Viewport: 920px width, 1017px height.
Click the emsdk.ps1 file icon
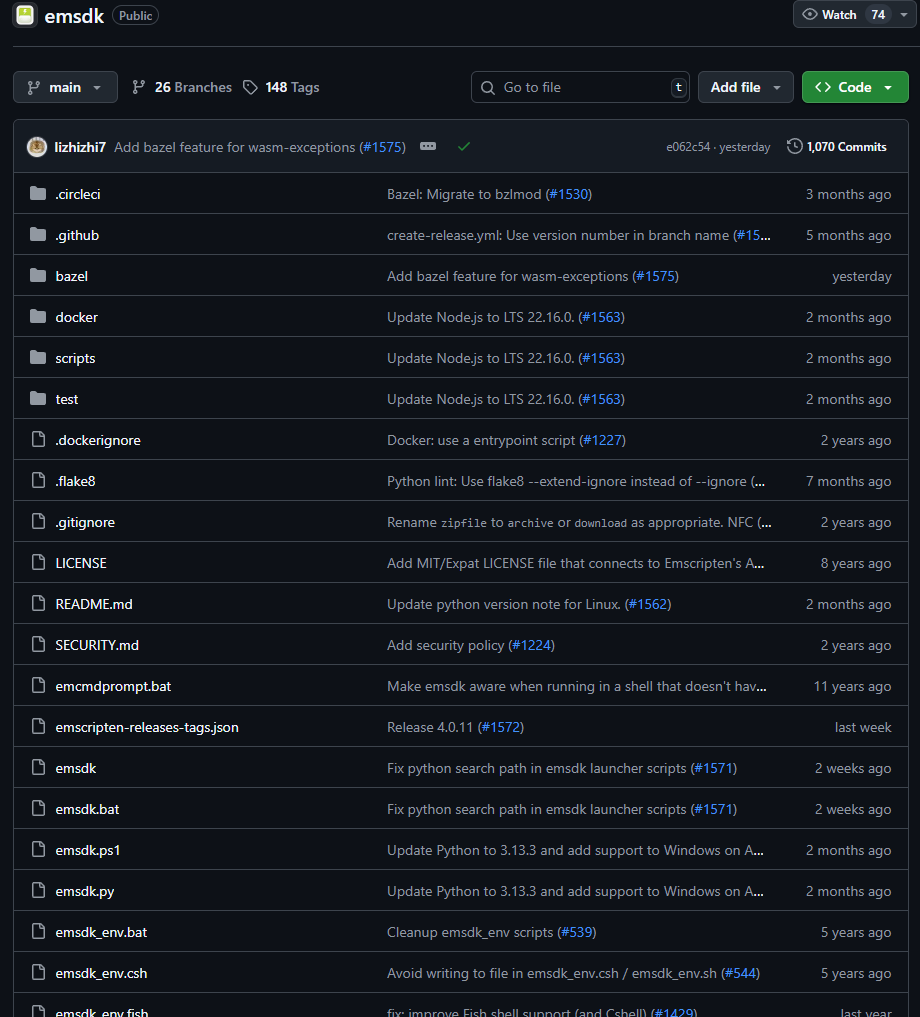pos(38,849)
